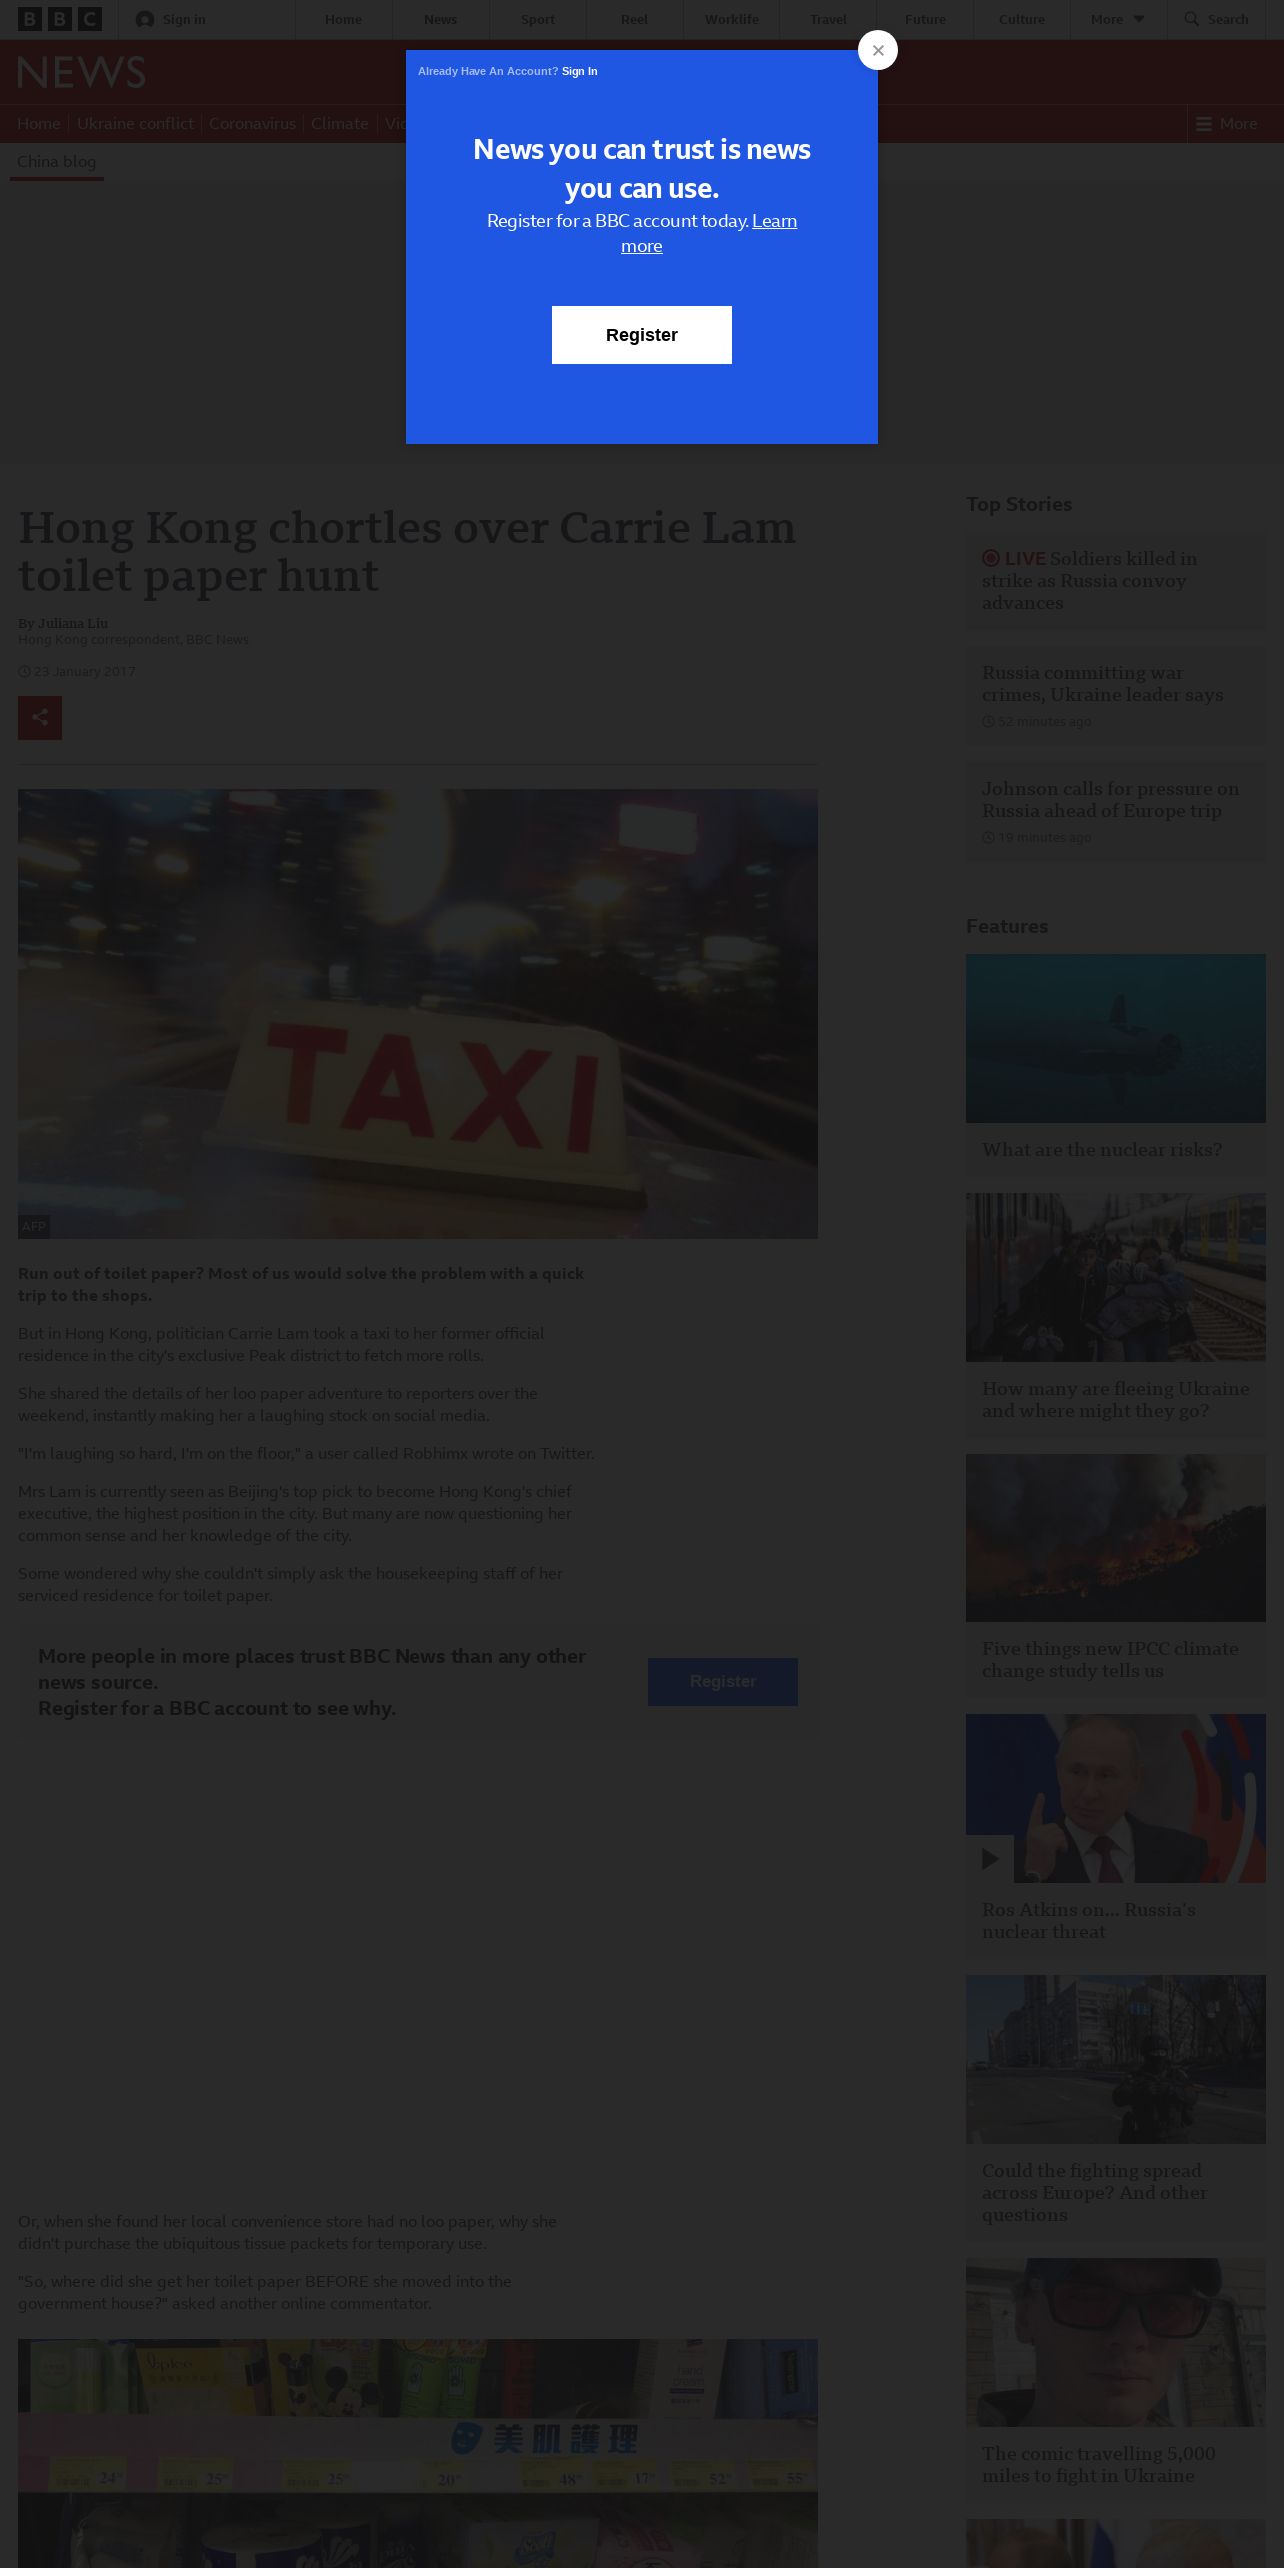1284x2568 pixels.
Task: Click the red share icon button
Action: pos(40,718)
